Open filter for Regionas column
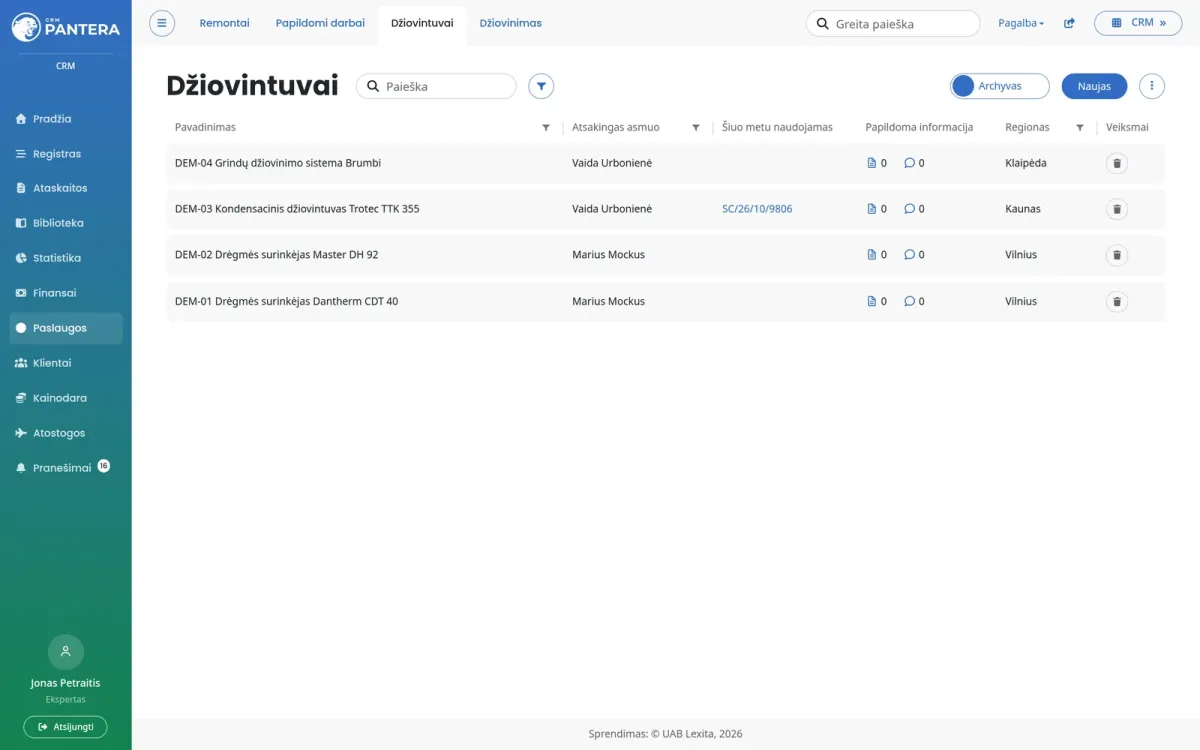This screenshot has height=750, width=1200. tap(1080, 128)
